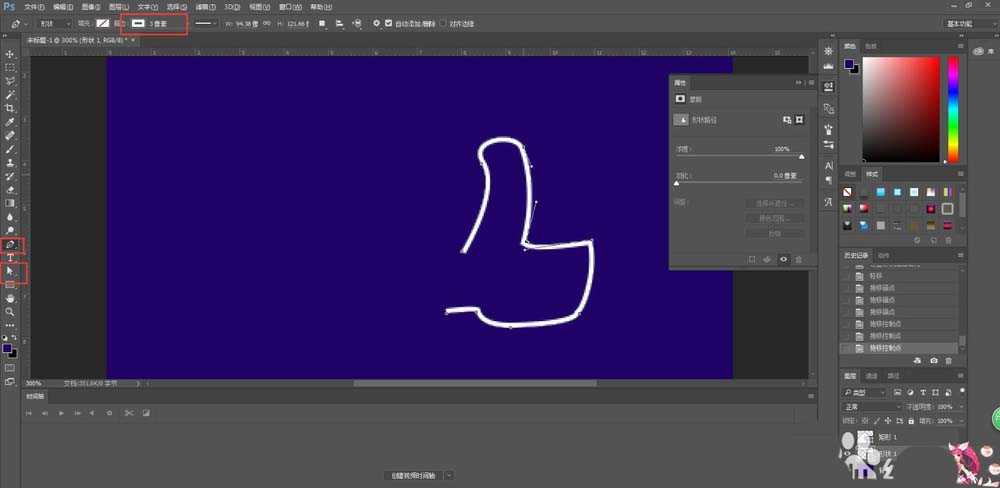Open the shape mode dropdown in options bar
Screen dimensions: 1000x488
pos(54,22)
